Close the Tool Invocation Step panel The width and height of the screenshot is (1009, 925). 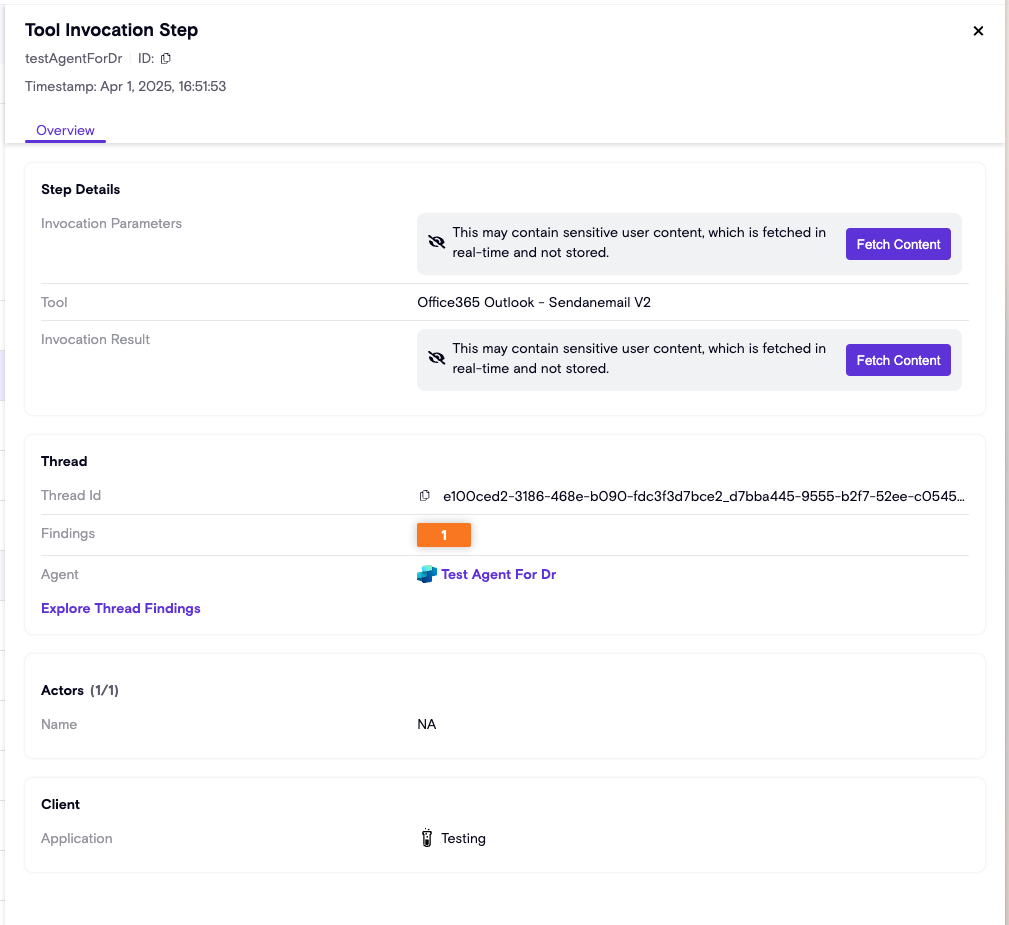[x=978, y=31]
